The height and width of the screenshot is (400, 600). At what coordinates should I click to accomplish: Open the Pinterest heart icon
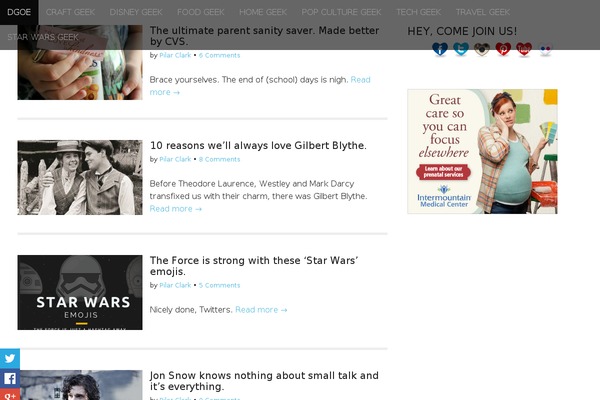503,49
